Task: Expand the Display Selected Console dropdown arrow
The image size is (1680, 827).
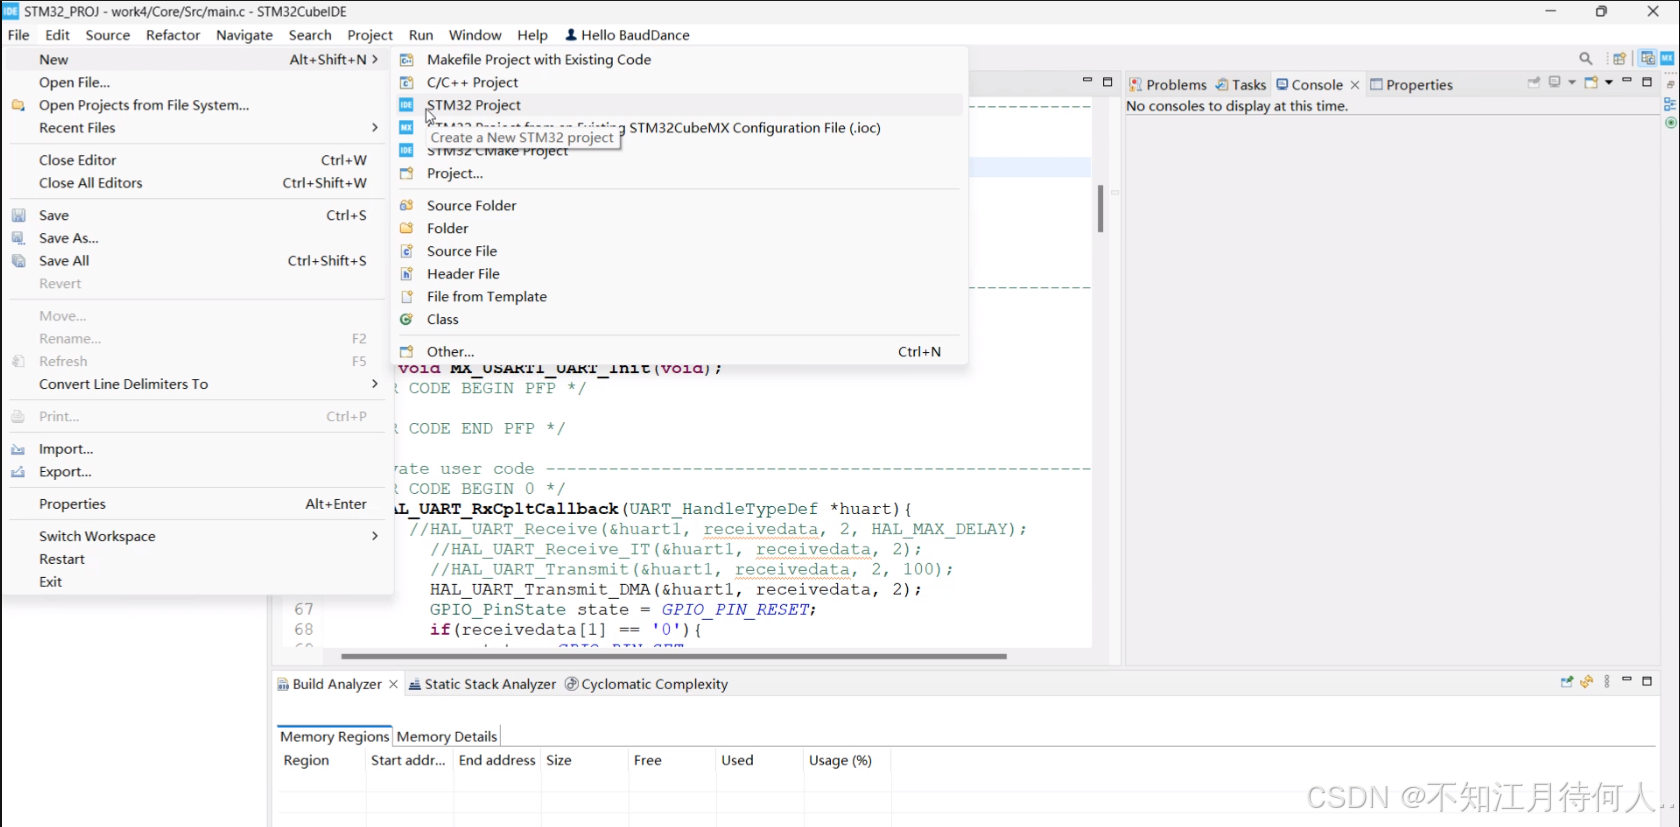Action: 1572,82
